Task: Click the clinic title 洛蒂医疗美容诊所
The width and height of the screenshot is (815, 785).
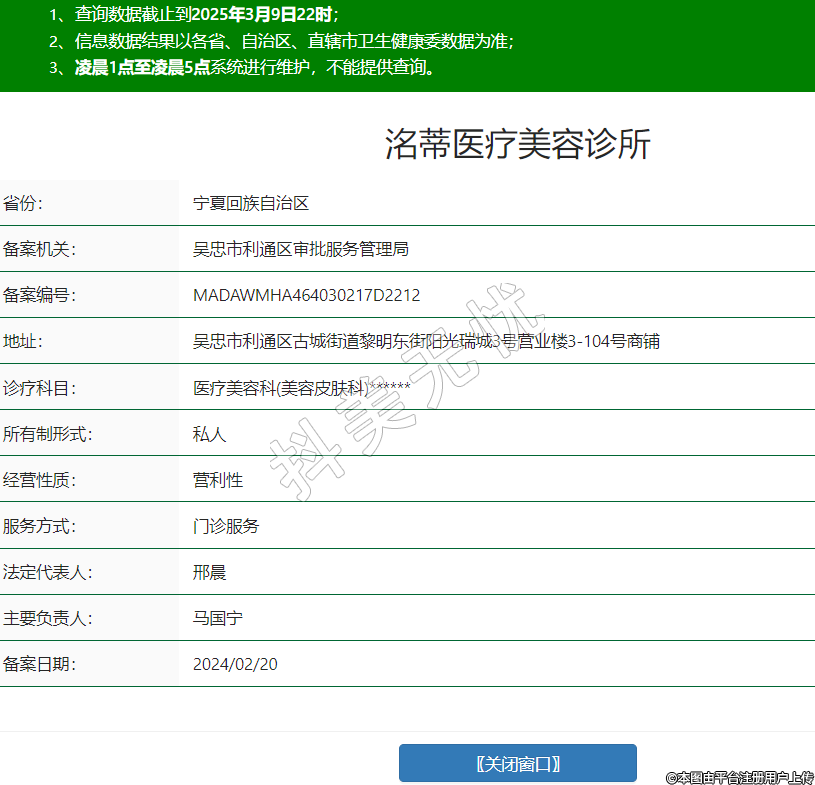Action: click(x=517, y=144)
